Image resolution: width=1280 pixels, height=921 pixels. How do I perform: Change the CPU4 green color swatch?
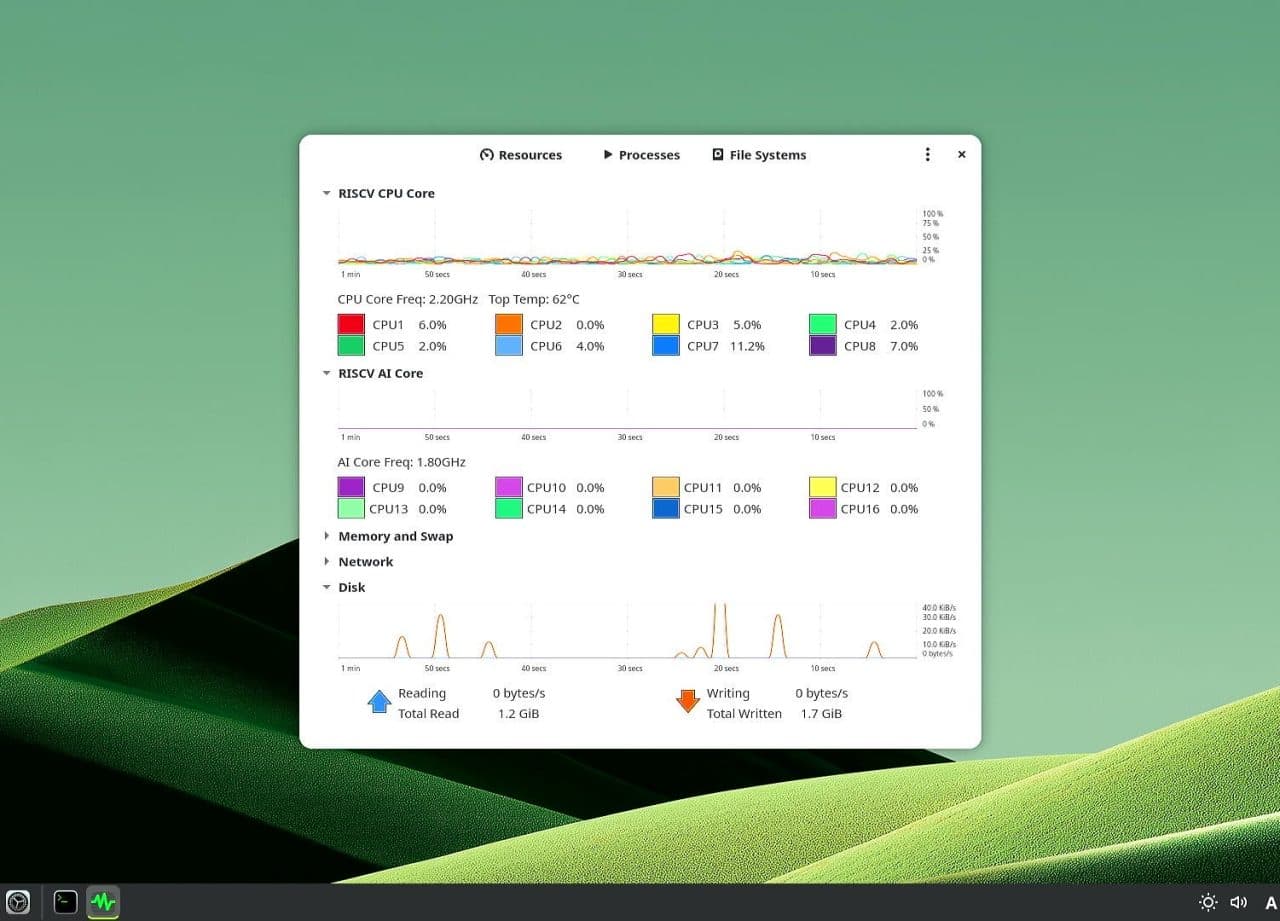(823, 325)
